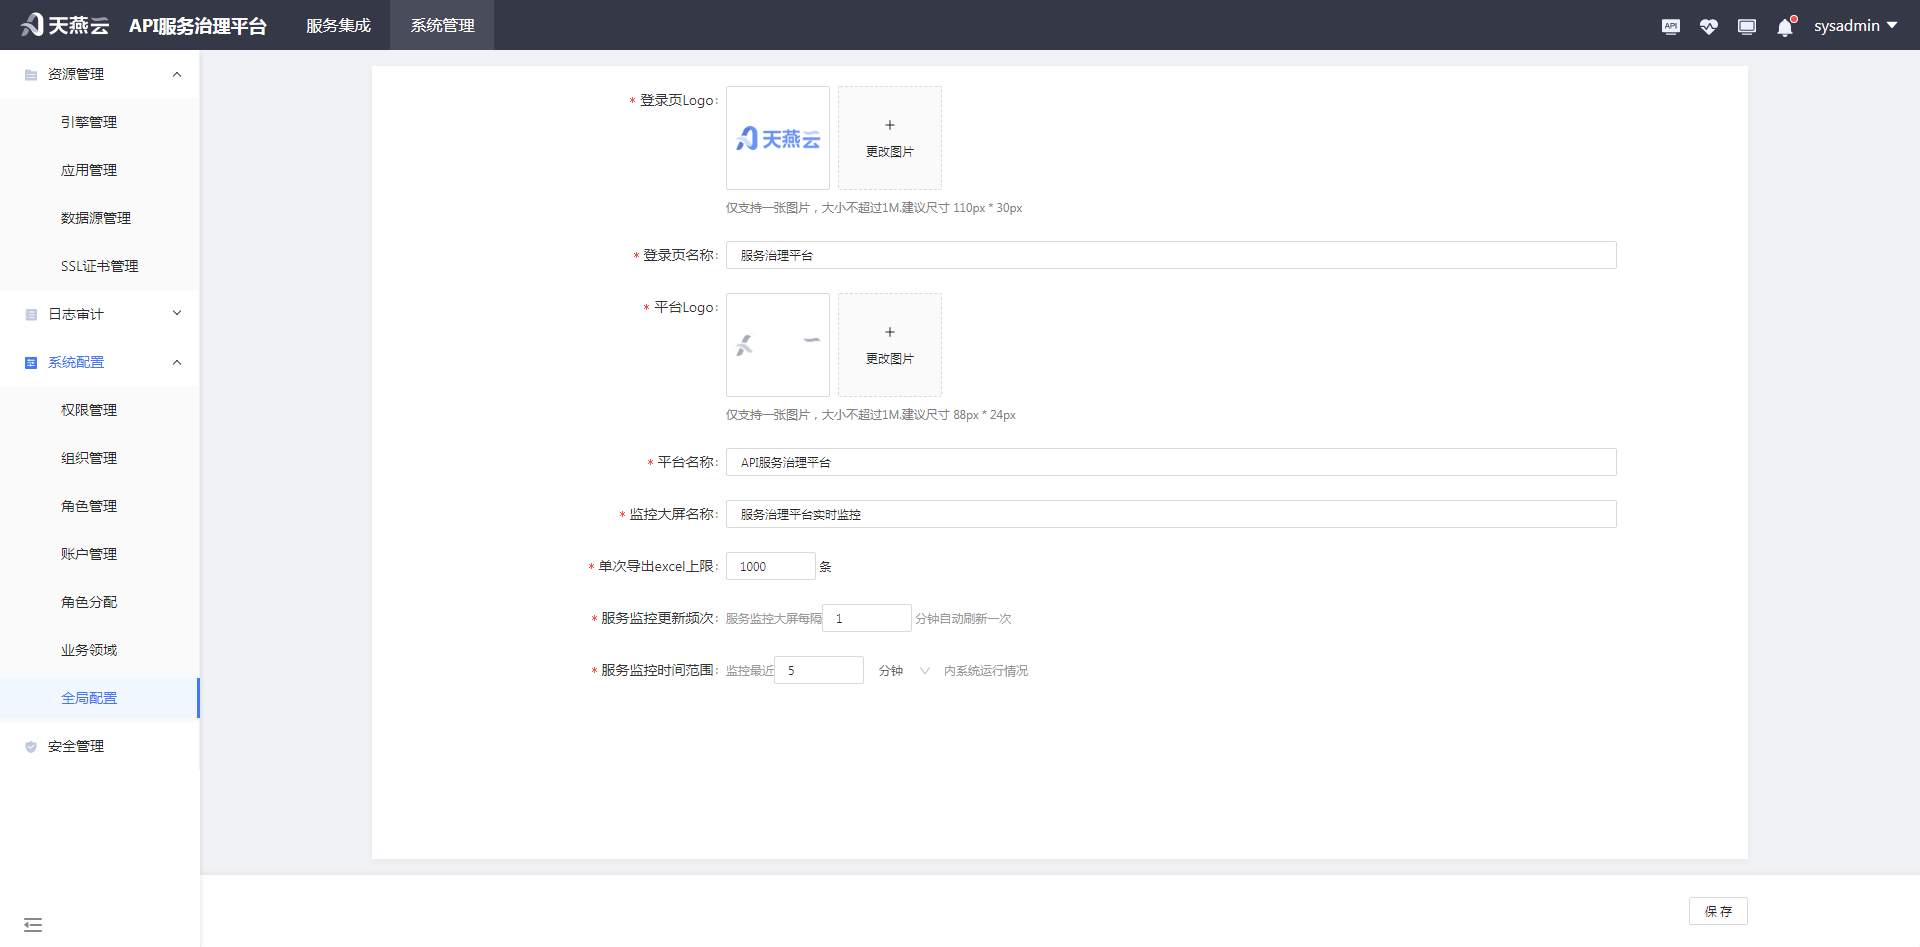The image size is (1920, 947).
Task: Expand the 日志审计 section chevron
Action: click(177, 313)
